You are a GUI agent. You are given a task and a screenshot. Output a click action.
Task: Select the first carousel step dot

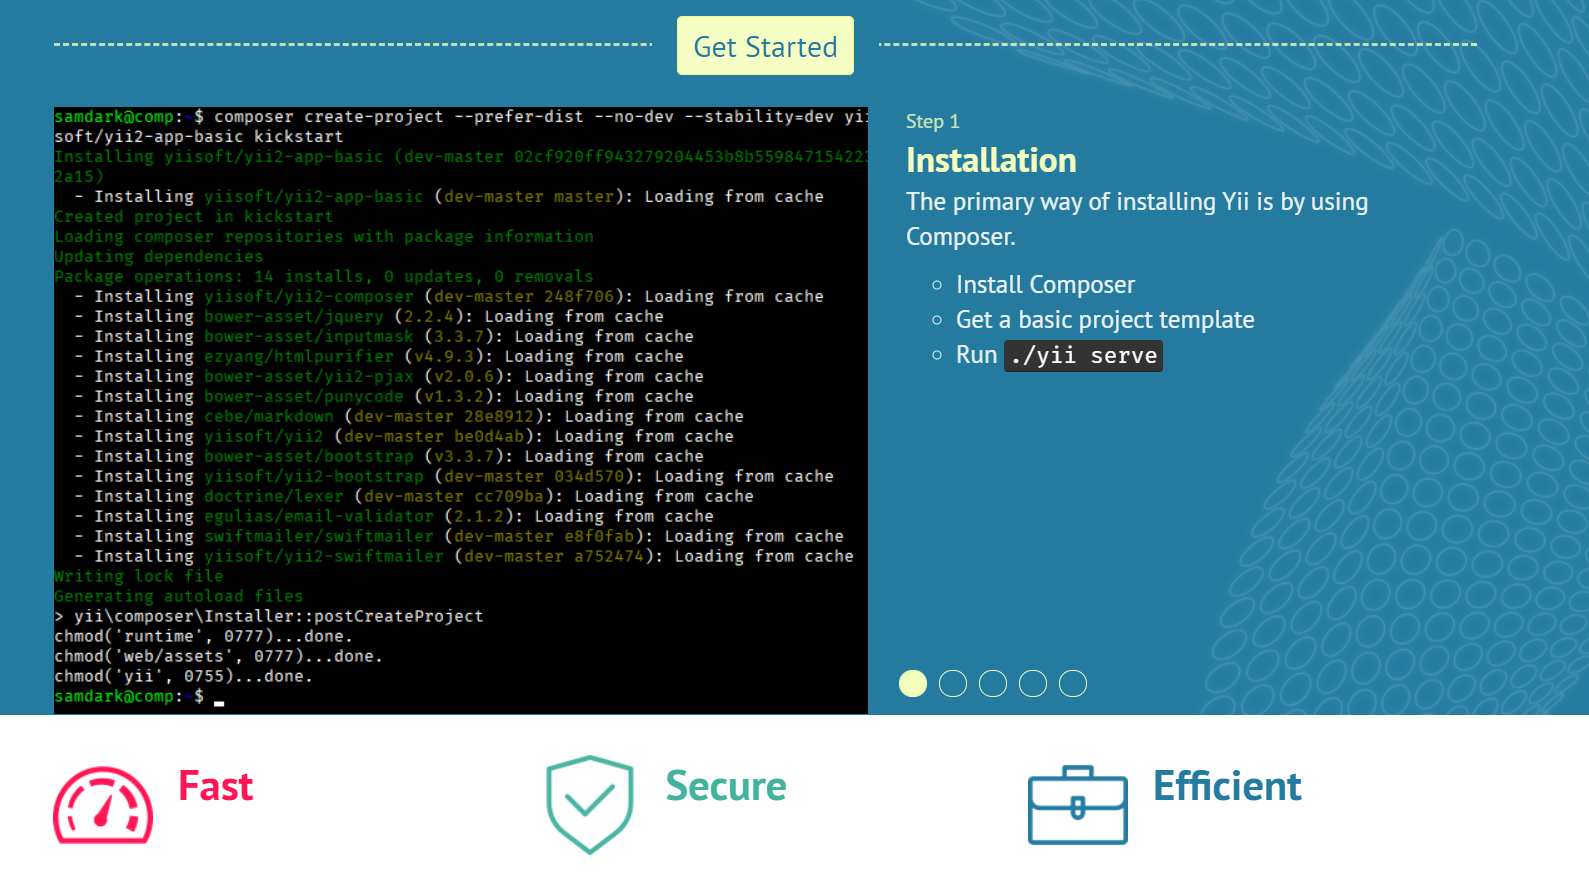click(913, 683)
